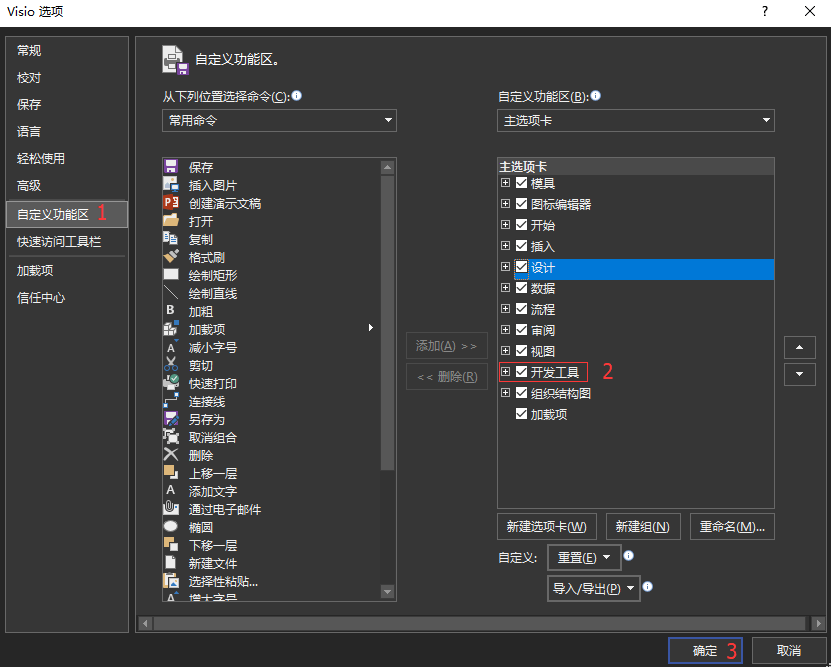Image resolution: width=831 pixels, height=667 pixels.
Task: Toggle the 加载项 checkbox in the 主选项卡 list
Action: coord(521,414)
